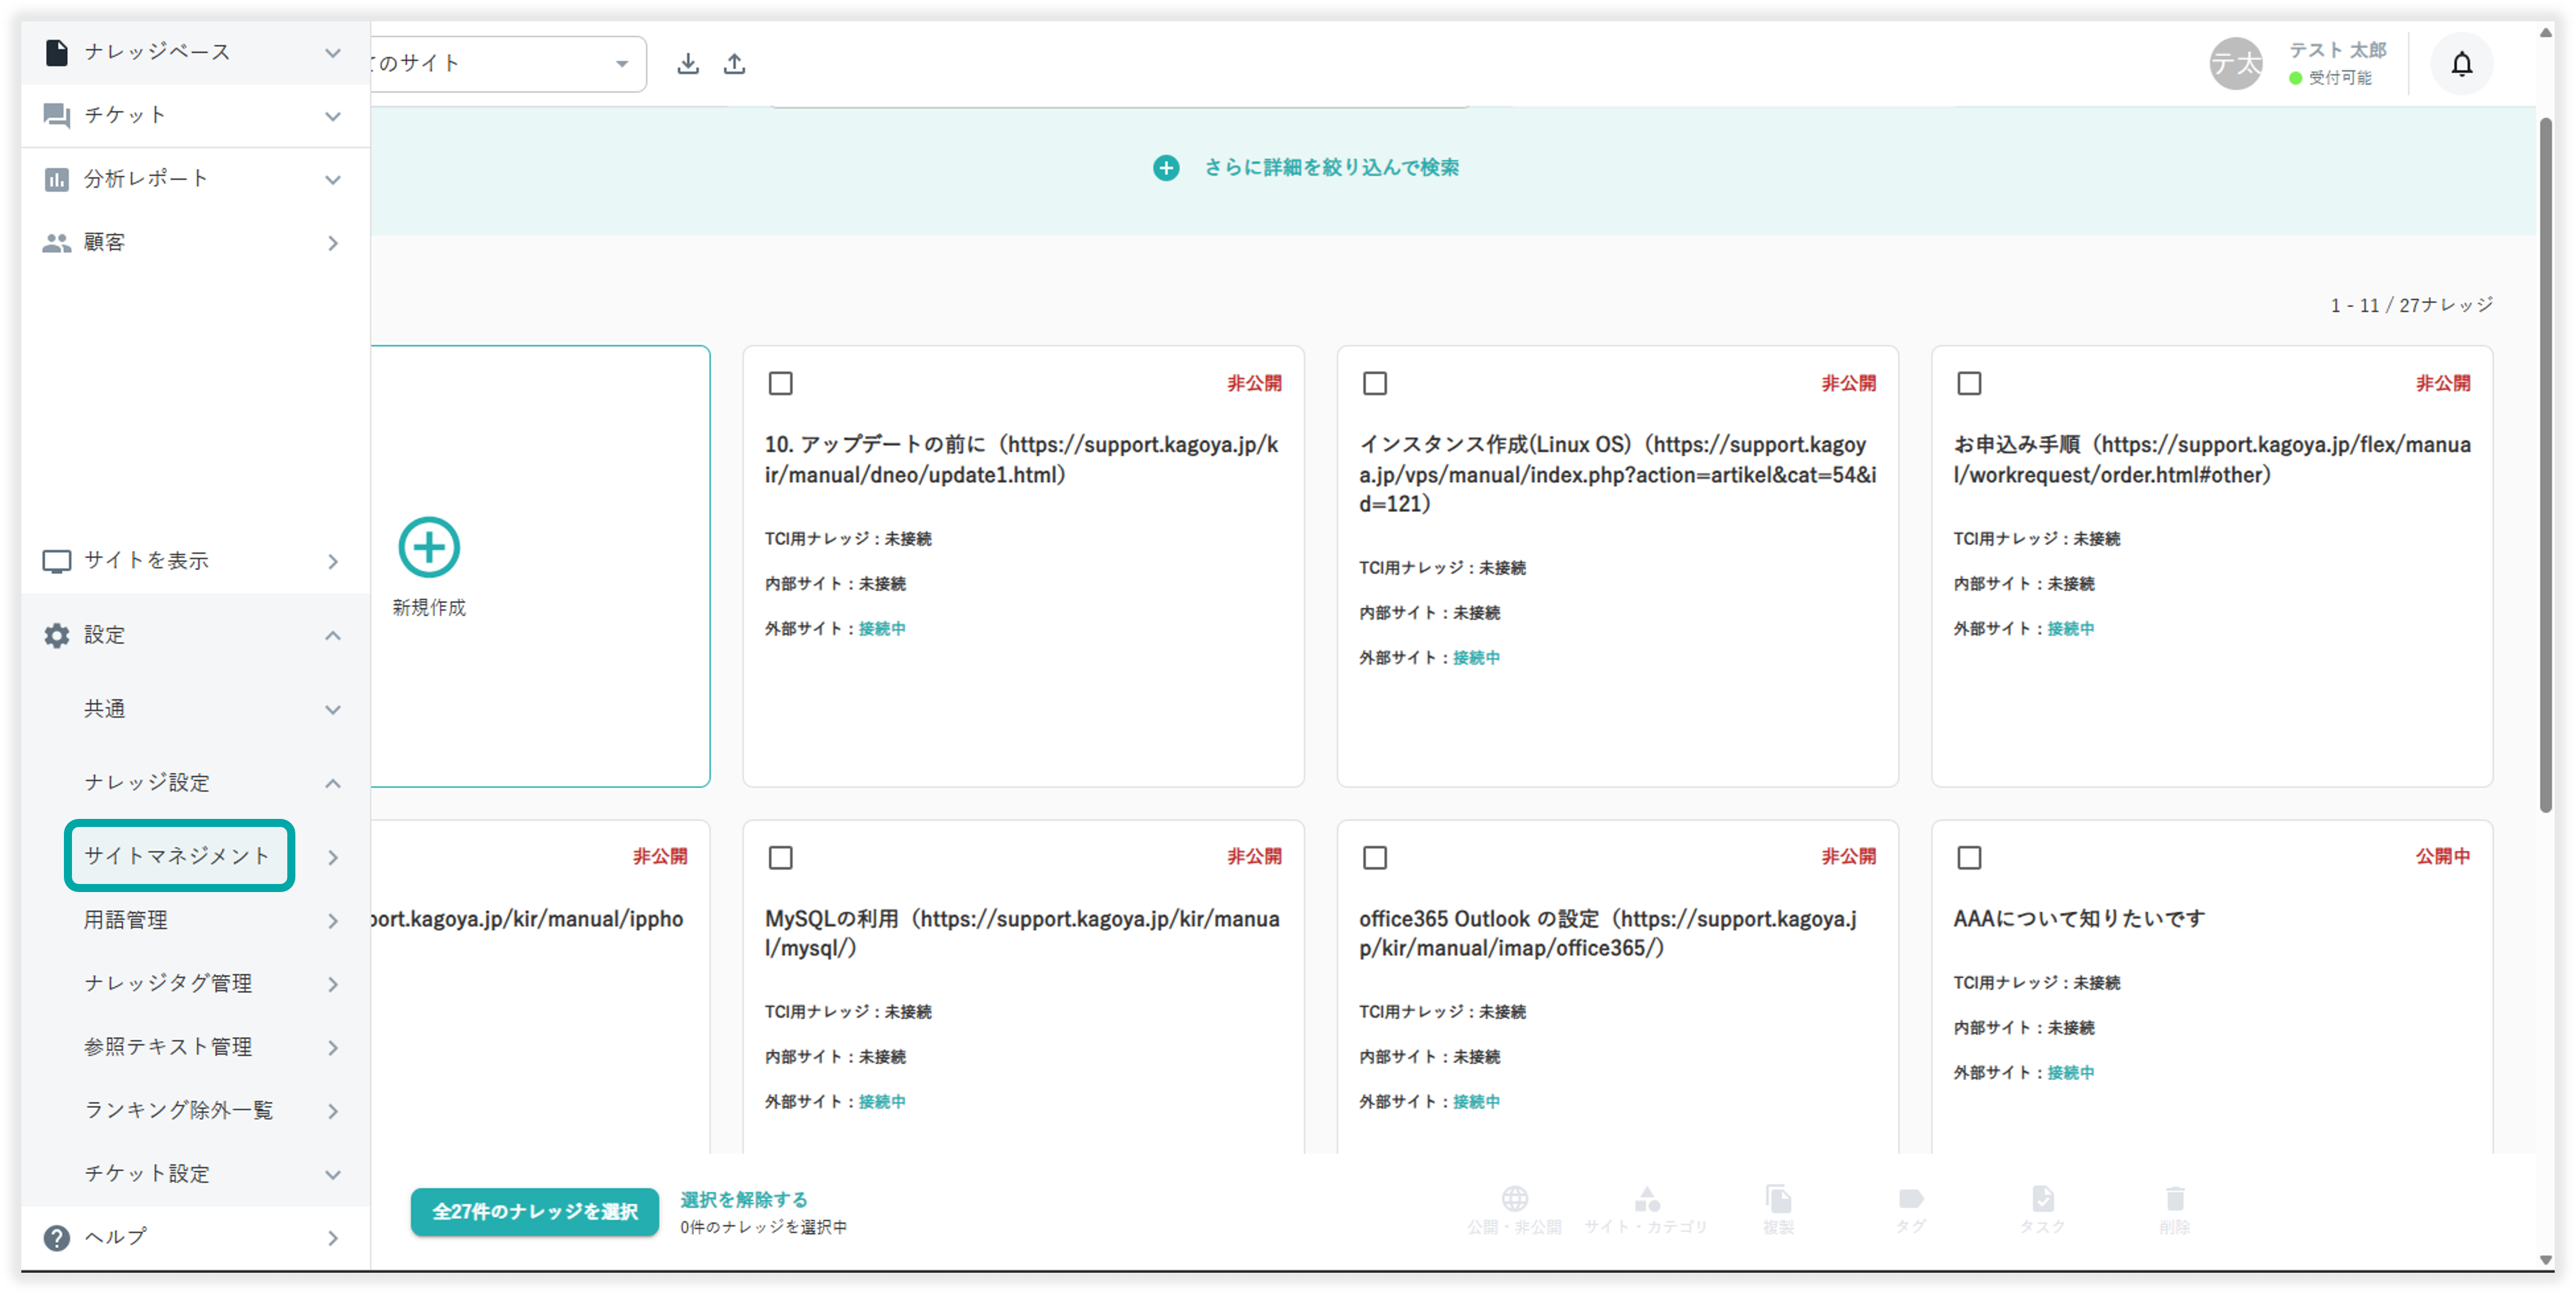Click the upload icon in top toolbar
The height and width of the screenshot is (1294, 2576).
(734, 64)
